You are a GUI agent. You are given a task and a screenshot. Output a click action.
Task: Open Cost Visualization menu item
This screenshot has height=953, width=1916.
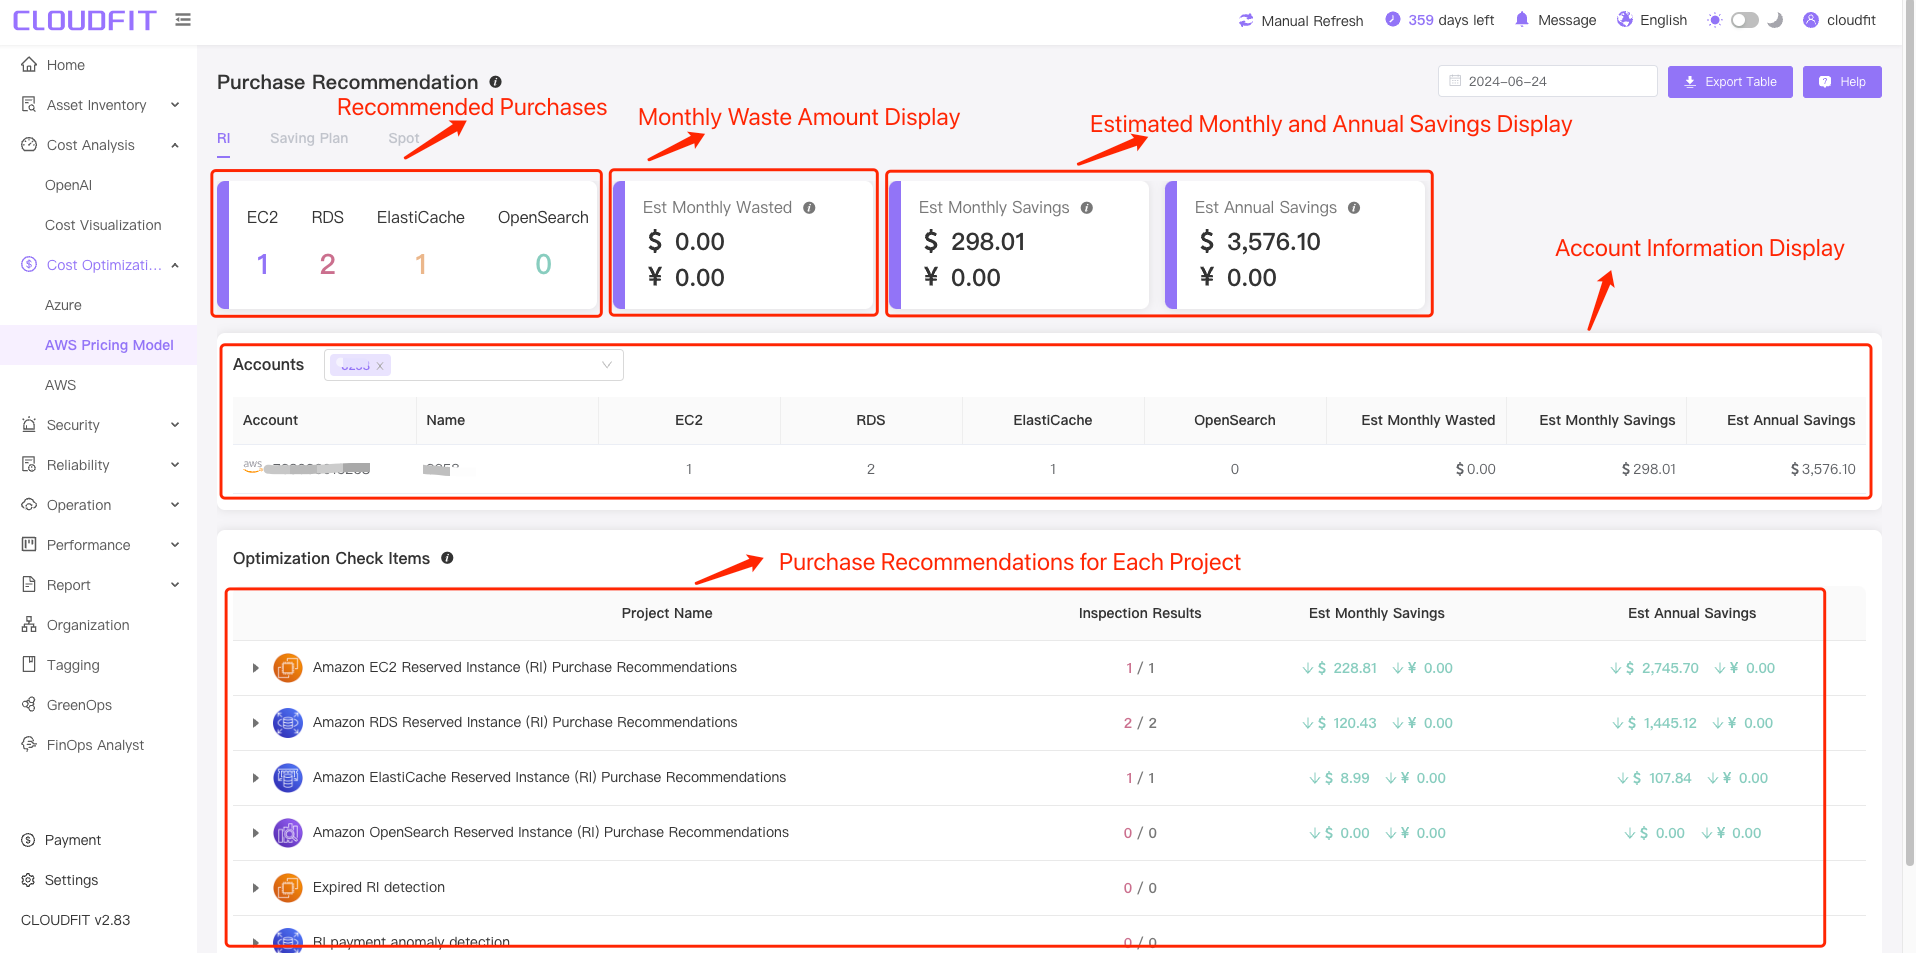click(103, 225)
